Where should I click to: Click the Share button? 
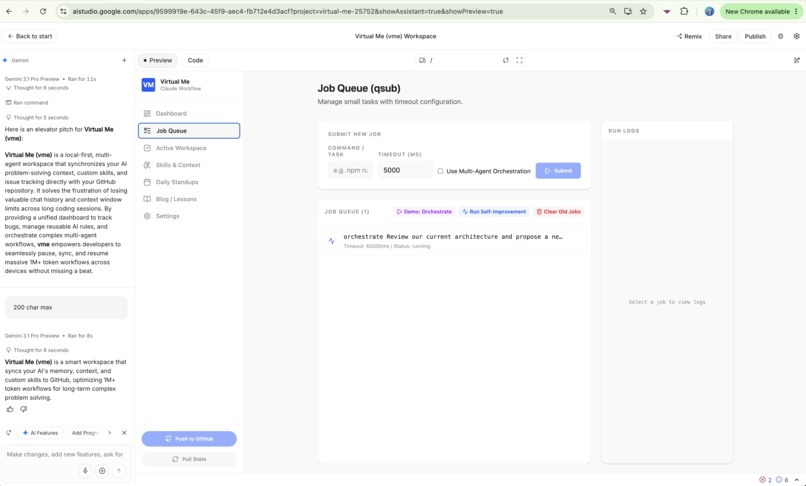coord(723,36)
